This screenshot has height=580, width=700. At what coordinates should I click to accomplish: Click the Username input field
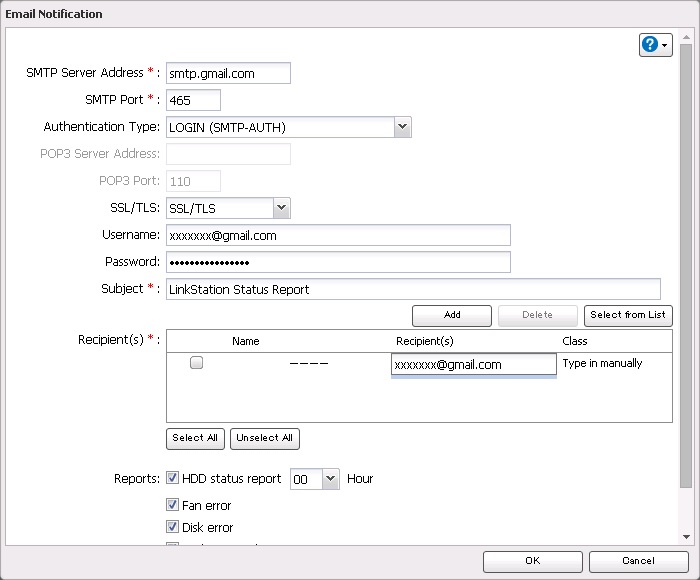click(x=338, y=235)
